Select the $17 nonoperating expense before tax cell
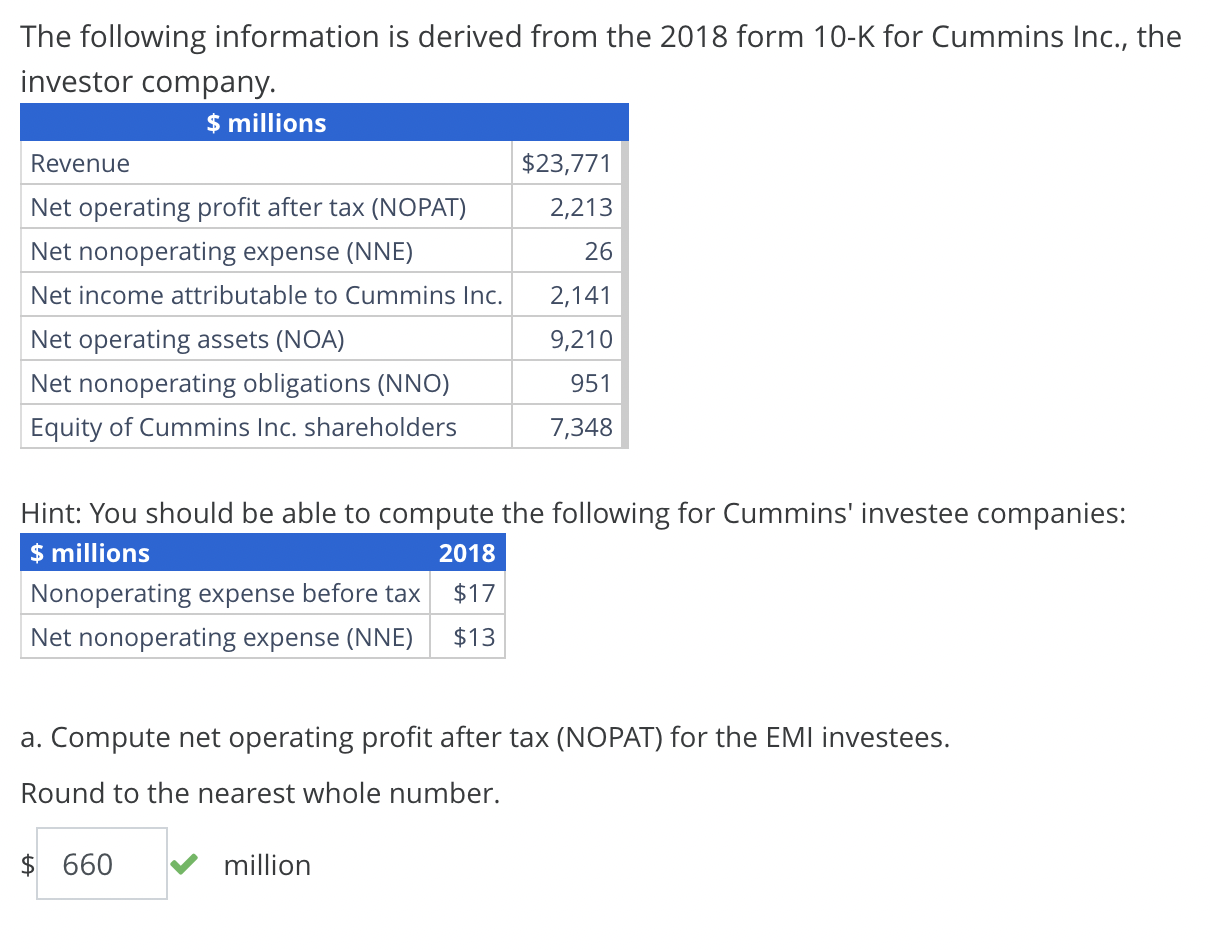The height and width of the screenshot is (950, 1210). [x=467, y=592]
